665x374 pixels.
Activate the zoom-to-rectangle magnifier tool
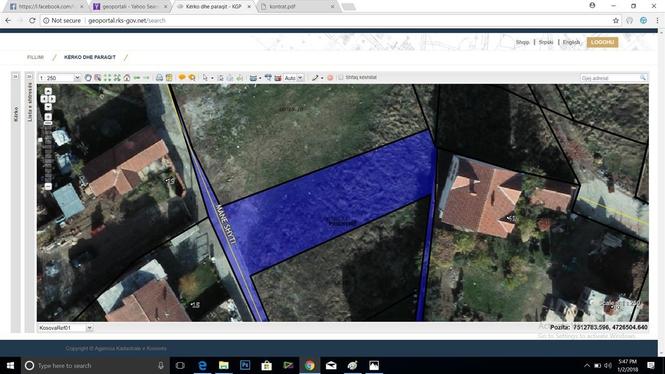click(x=98, y=78)
